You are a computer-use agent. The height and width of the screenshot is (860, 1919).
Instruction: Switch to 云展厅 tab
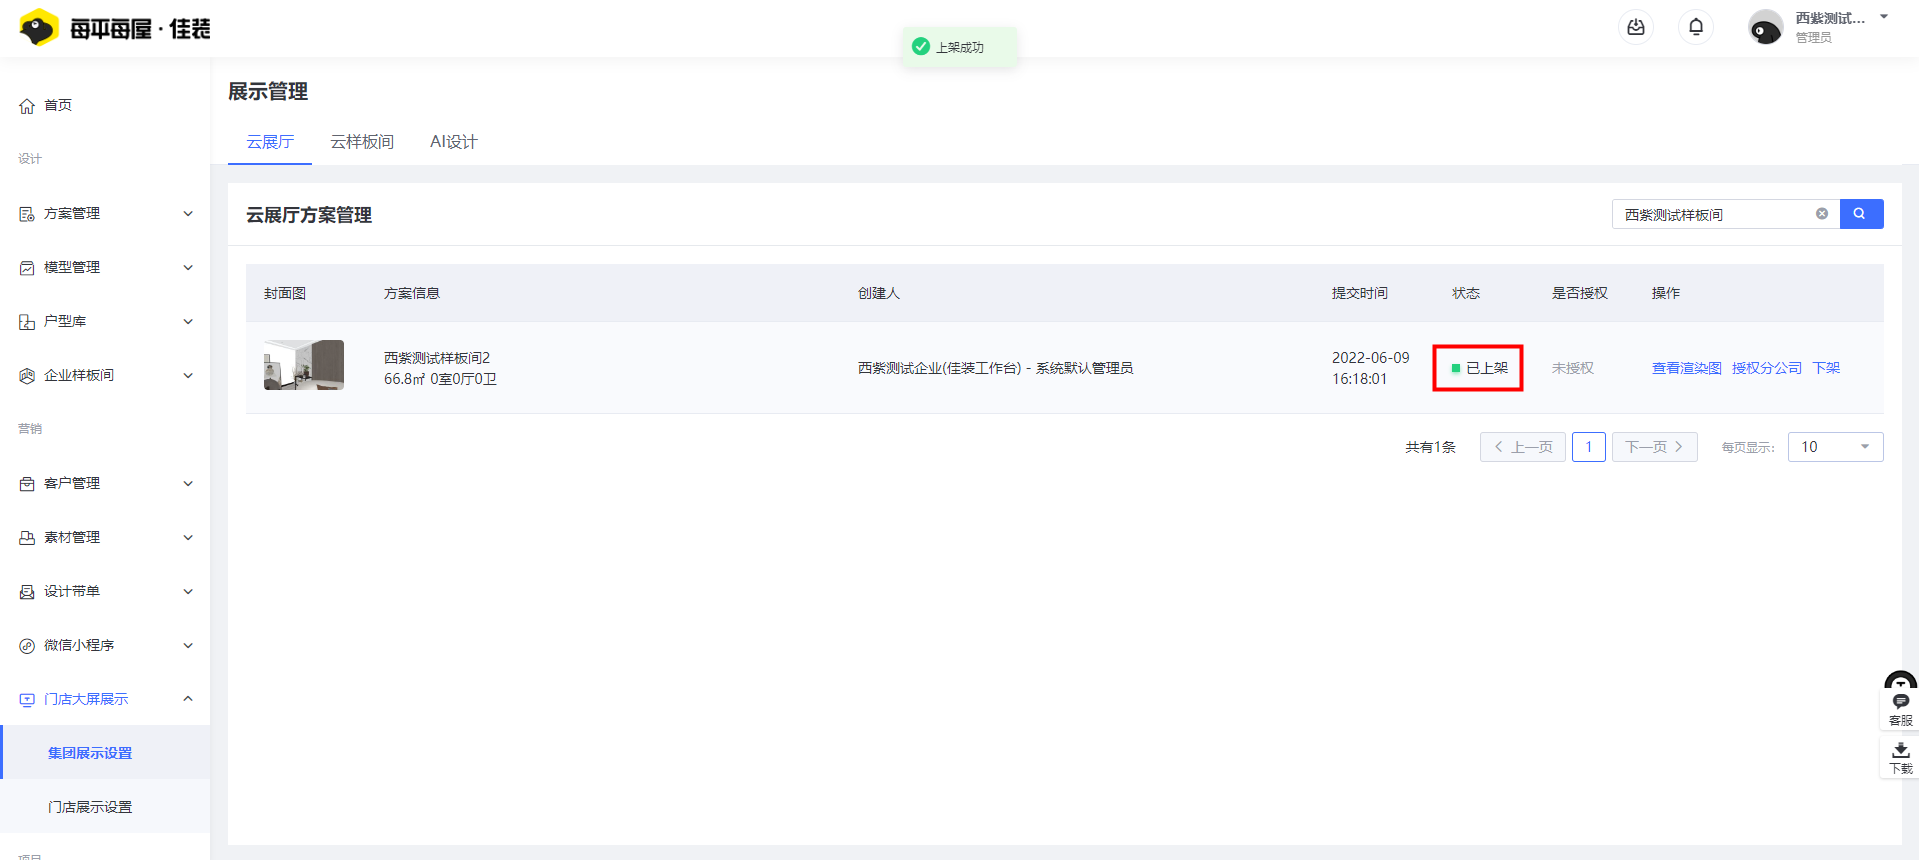[x=270, y=142]
